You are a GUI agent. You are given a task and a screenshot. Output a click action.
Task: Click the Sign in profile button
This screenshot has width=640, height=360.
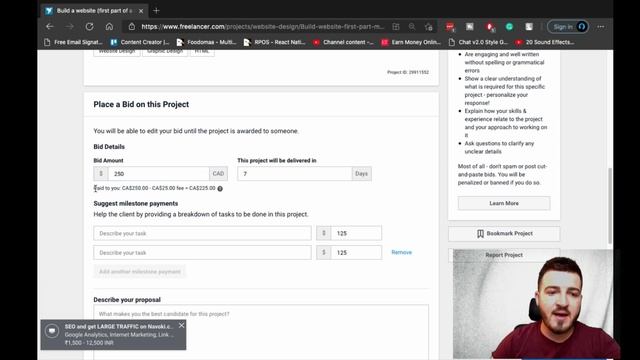pos(568,27)
